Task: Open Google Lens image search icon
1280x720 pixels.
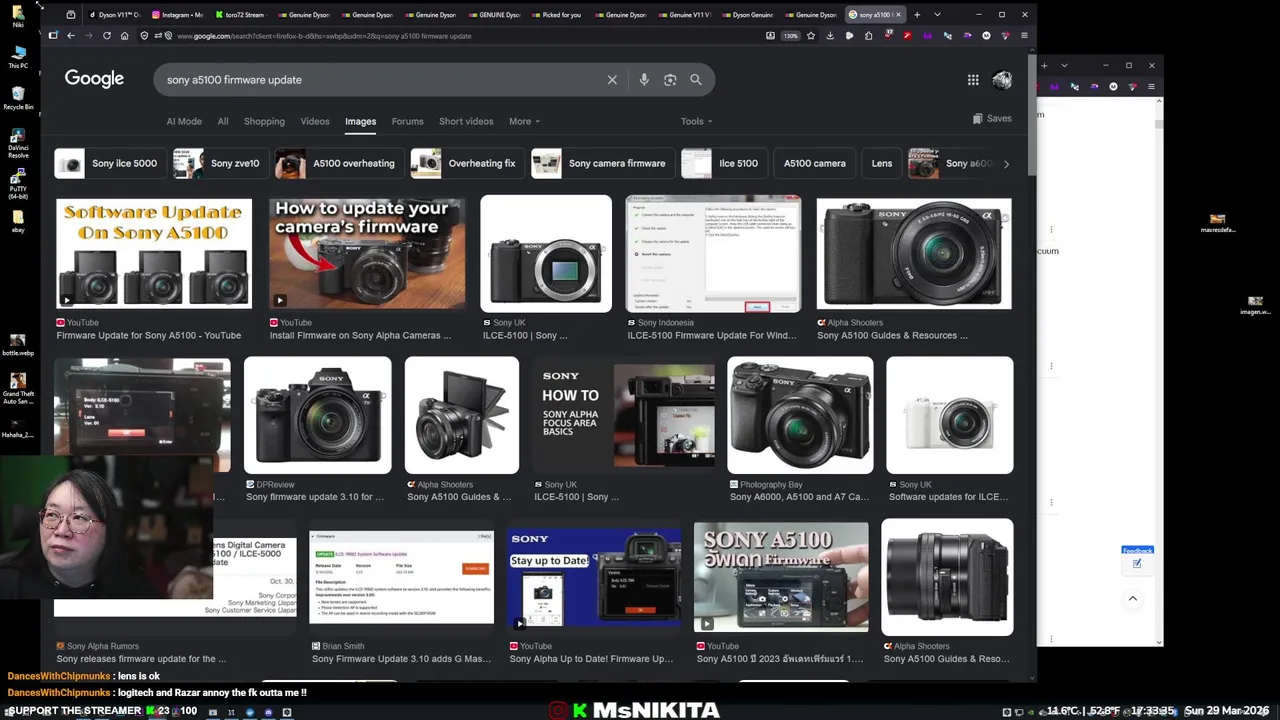Action: pos(670,80)
